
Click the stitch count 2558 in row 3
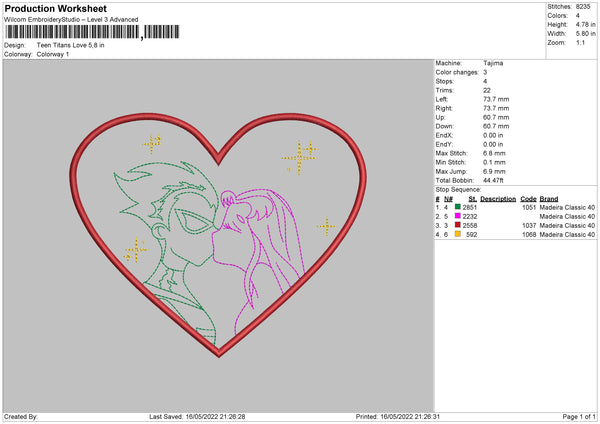click(470, 225)
